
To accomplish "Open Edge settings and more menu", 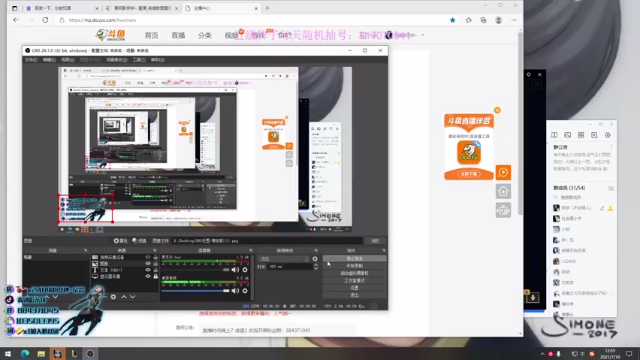I will click(x=514, y=20).
